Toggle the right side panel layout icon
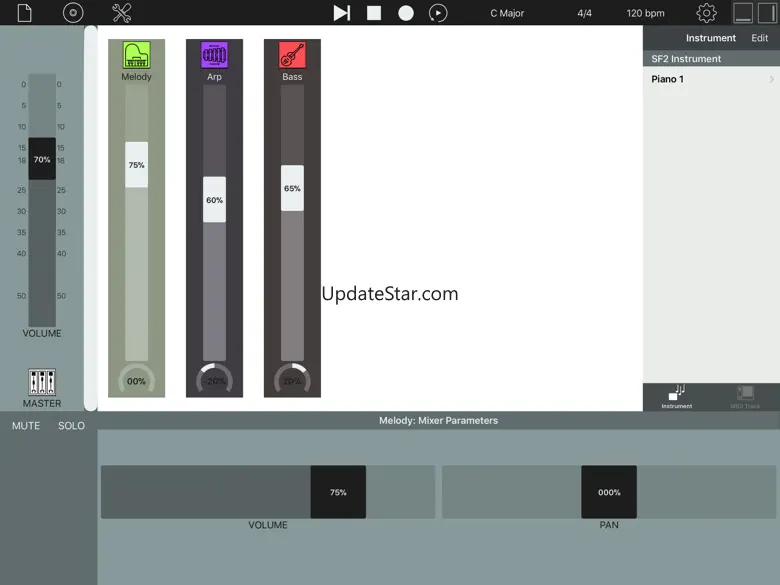Viewport: 780px width, 585px height. [767, 13]
